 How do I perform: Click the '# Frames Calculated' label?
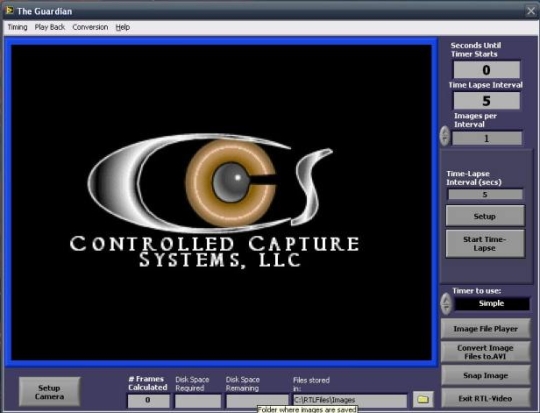coord(148,383)
